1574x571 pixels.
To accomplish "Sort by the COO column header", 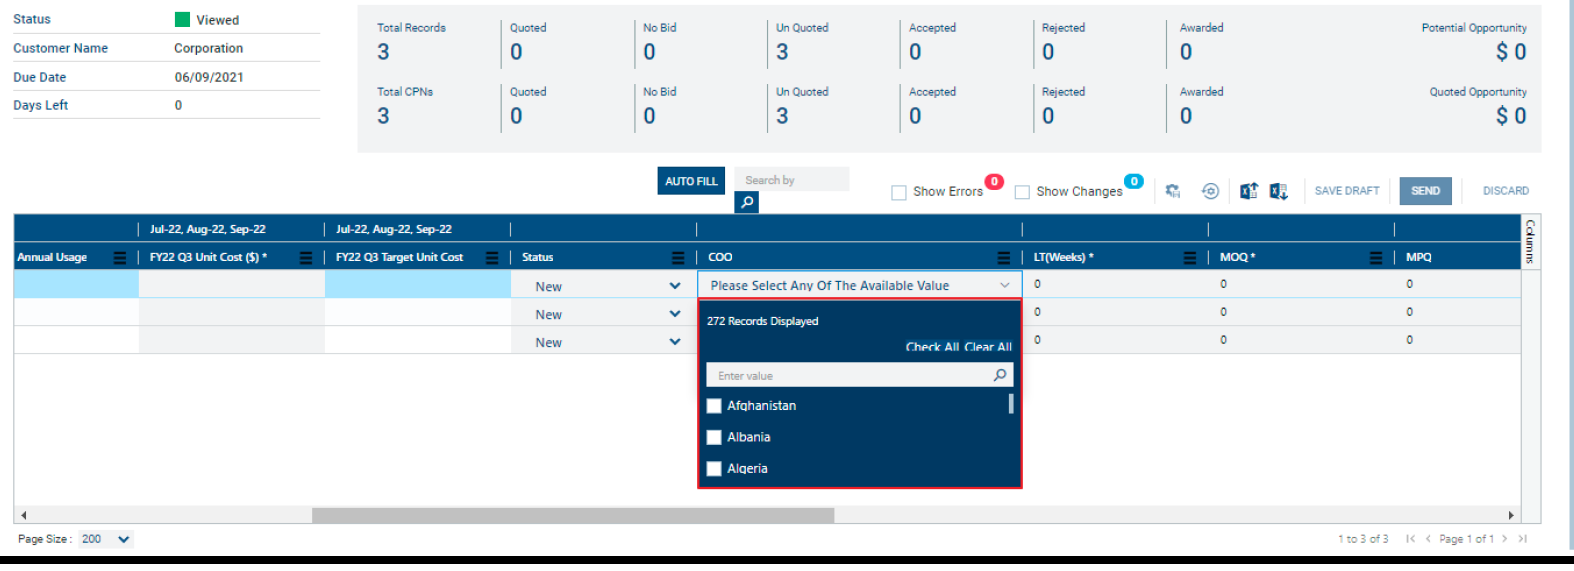I will click(x=720, y=257).
